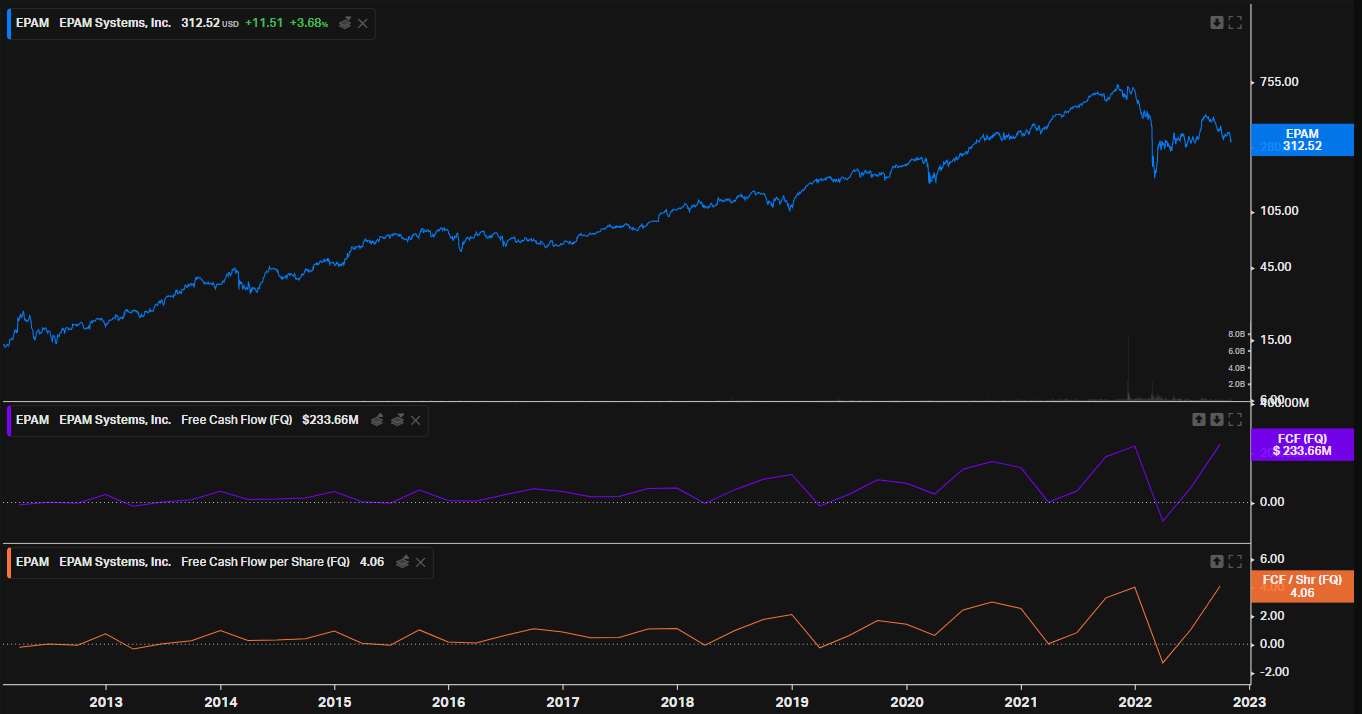Click the orange FCF per Share color bar
Viewport: 1362px width, 714px height.
tap(9, 562)
